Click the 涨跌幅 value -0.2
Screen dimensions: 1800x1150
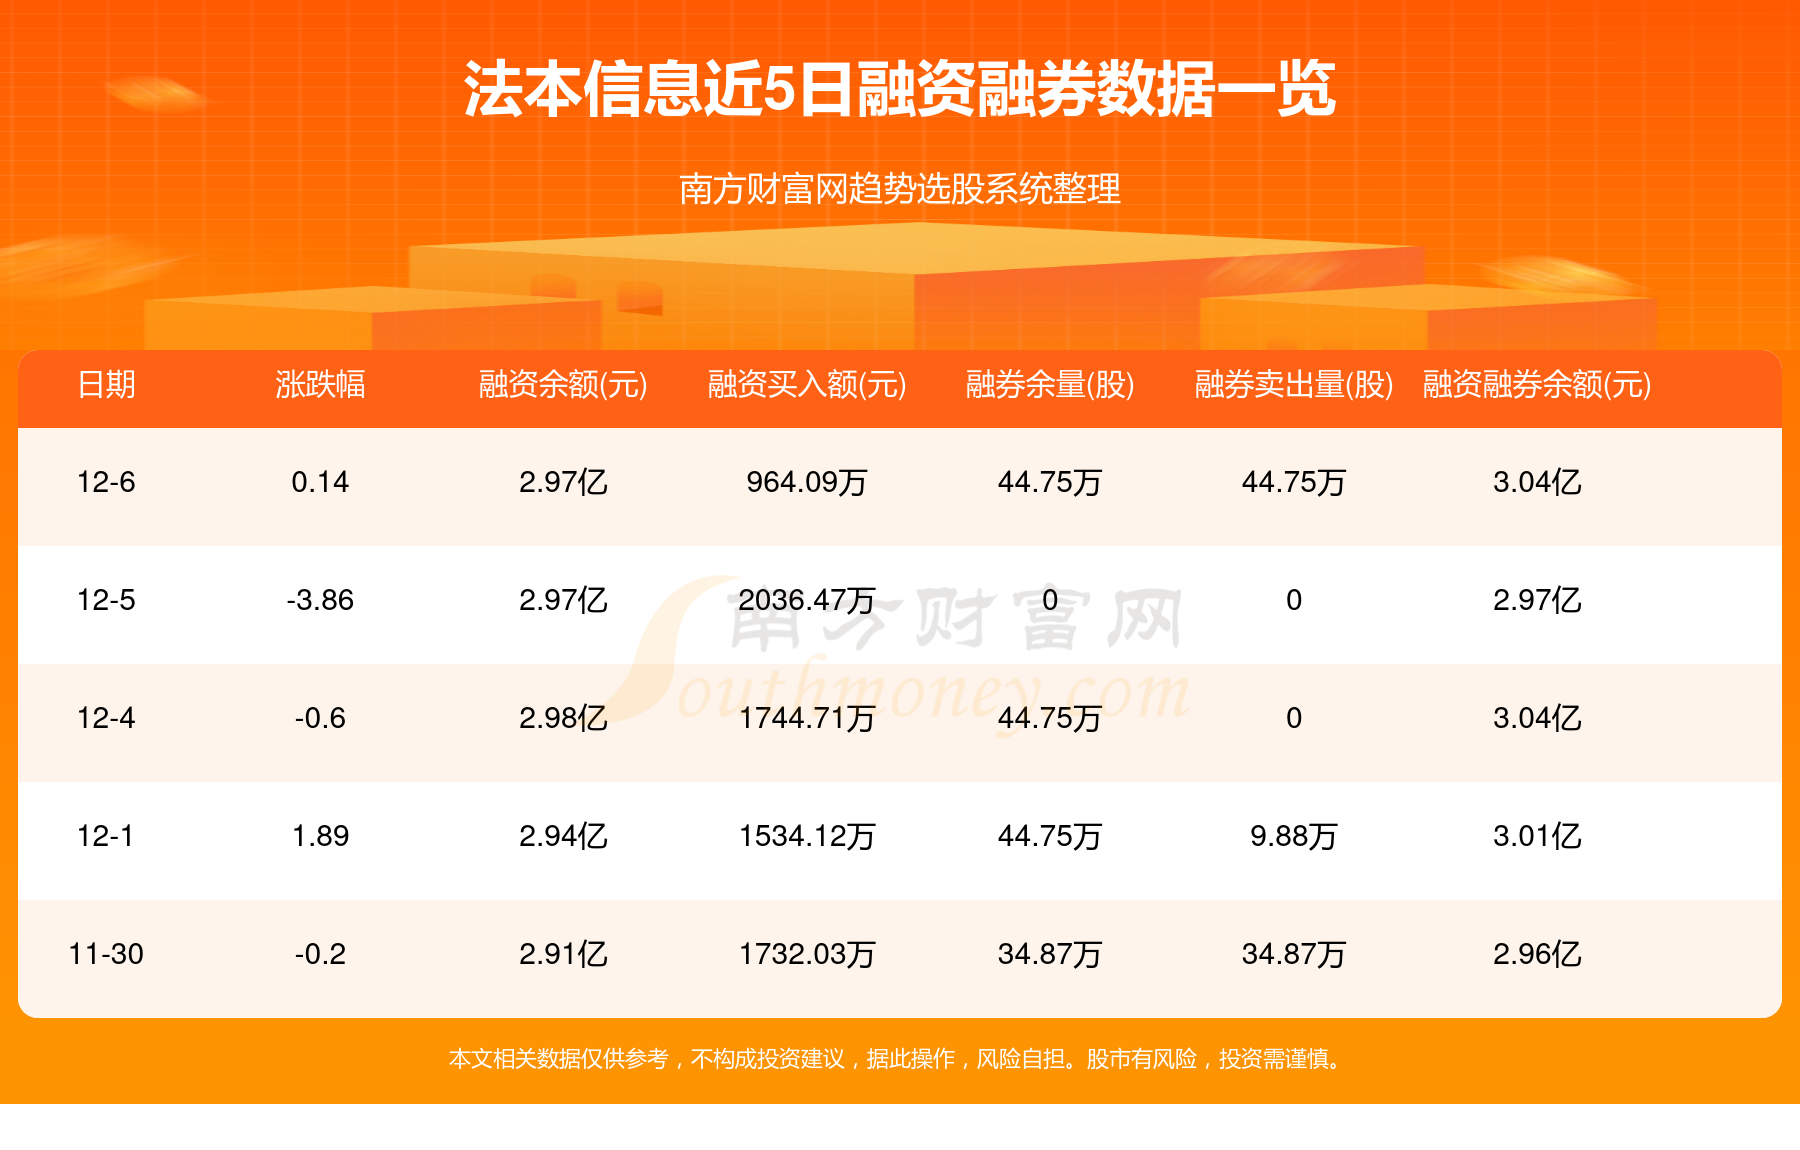coord(320,954)
